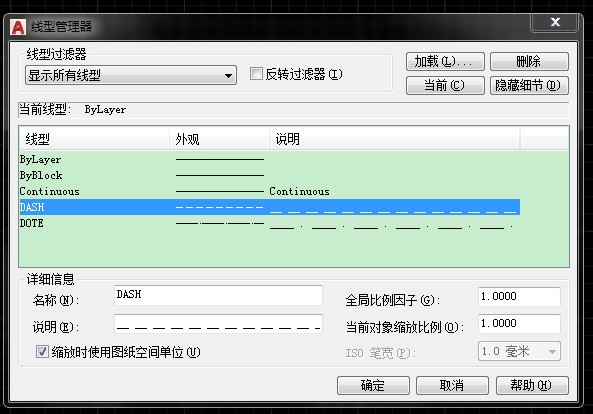
Task: Select the ByLayer linetype row
Action: [x=269, y=160]
